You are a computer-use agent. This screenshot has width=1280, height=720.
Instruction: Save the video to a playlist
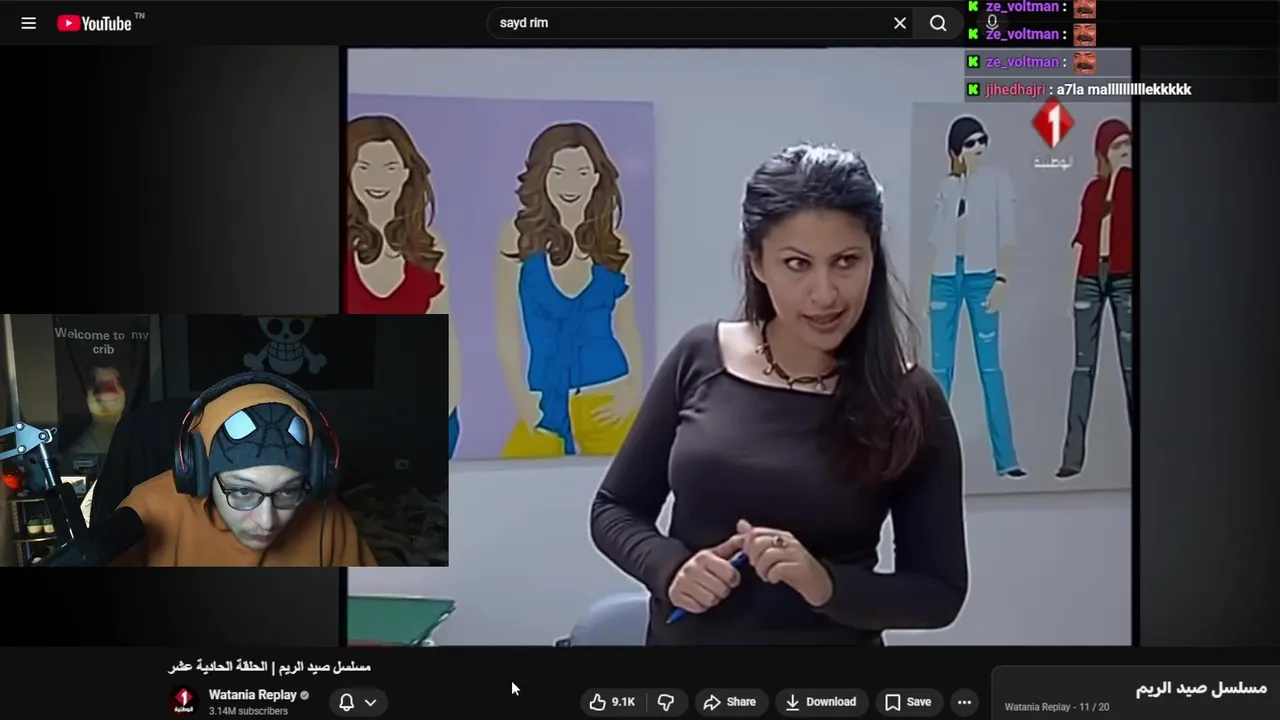(908, 702)
